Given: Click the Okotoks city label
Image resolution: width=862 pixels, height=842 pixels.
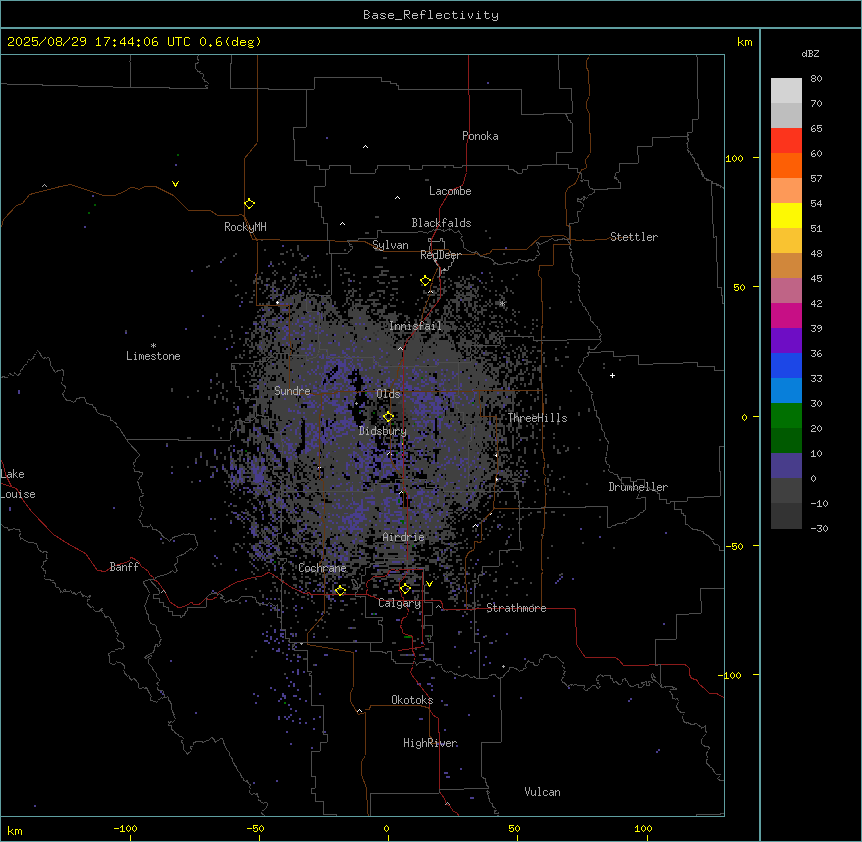Looking at the screenshot, I should pyautogui.click(x=412, y=700).
